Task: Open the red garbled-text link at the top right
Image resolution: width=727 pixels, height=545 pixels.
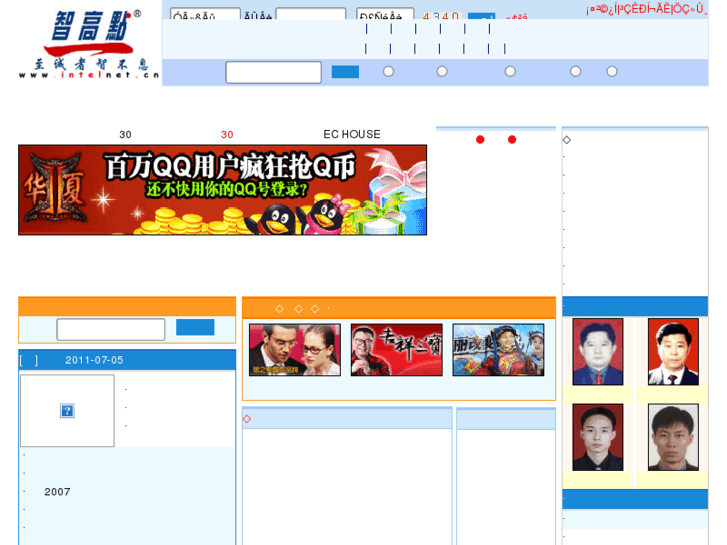Action: tap(646, 9)
